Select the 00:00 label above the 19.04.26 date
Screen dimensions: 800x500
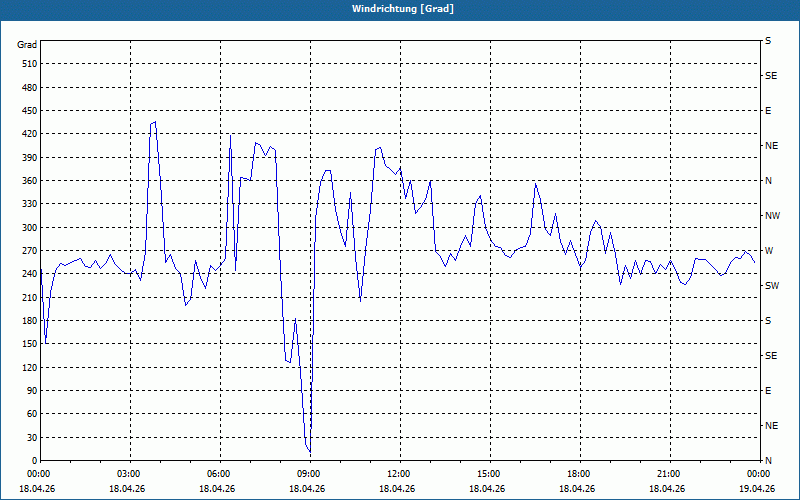(x=760, y=474)
